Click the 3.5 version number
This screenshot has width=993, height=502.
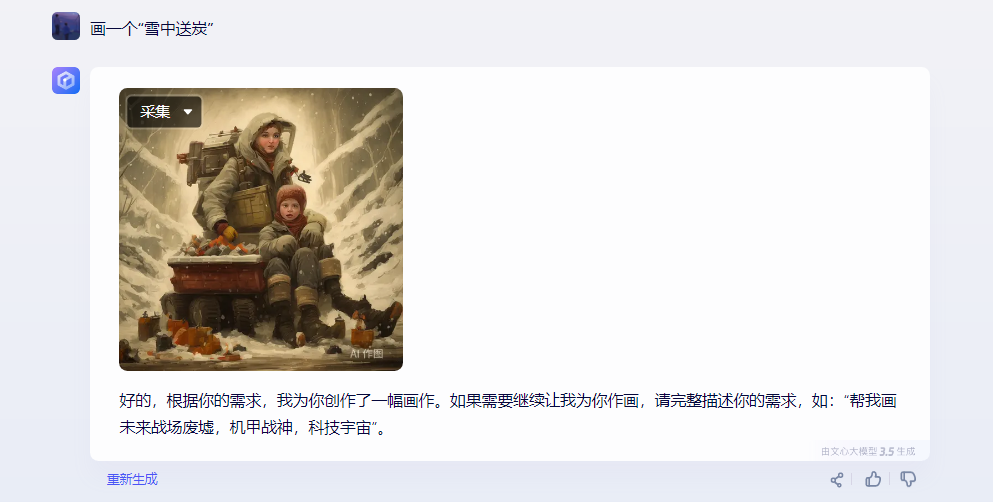887,451
